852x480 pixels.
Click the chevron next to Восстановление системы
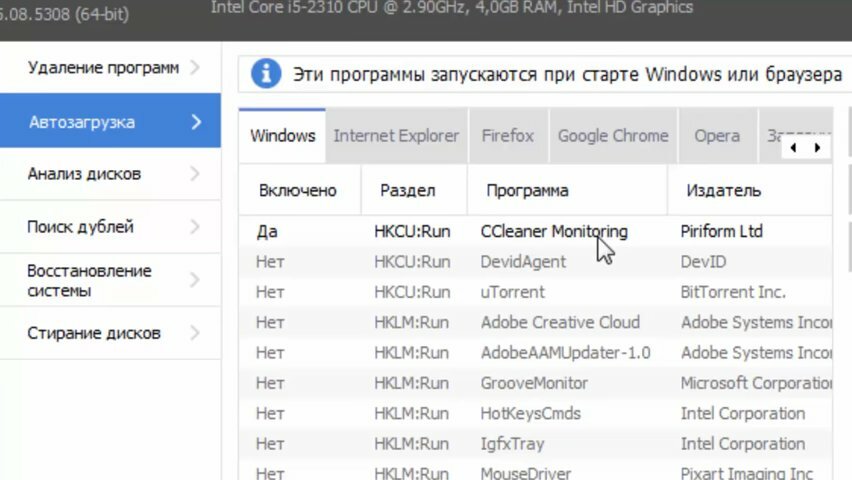coord(195,280)
